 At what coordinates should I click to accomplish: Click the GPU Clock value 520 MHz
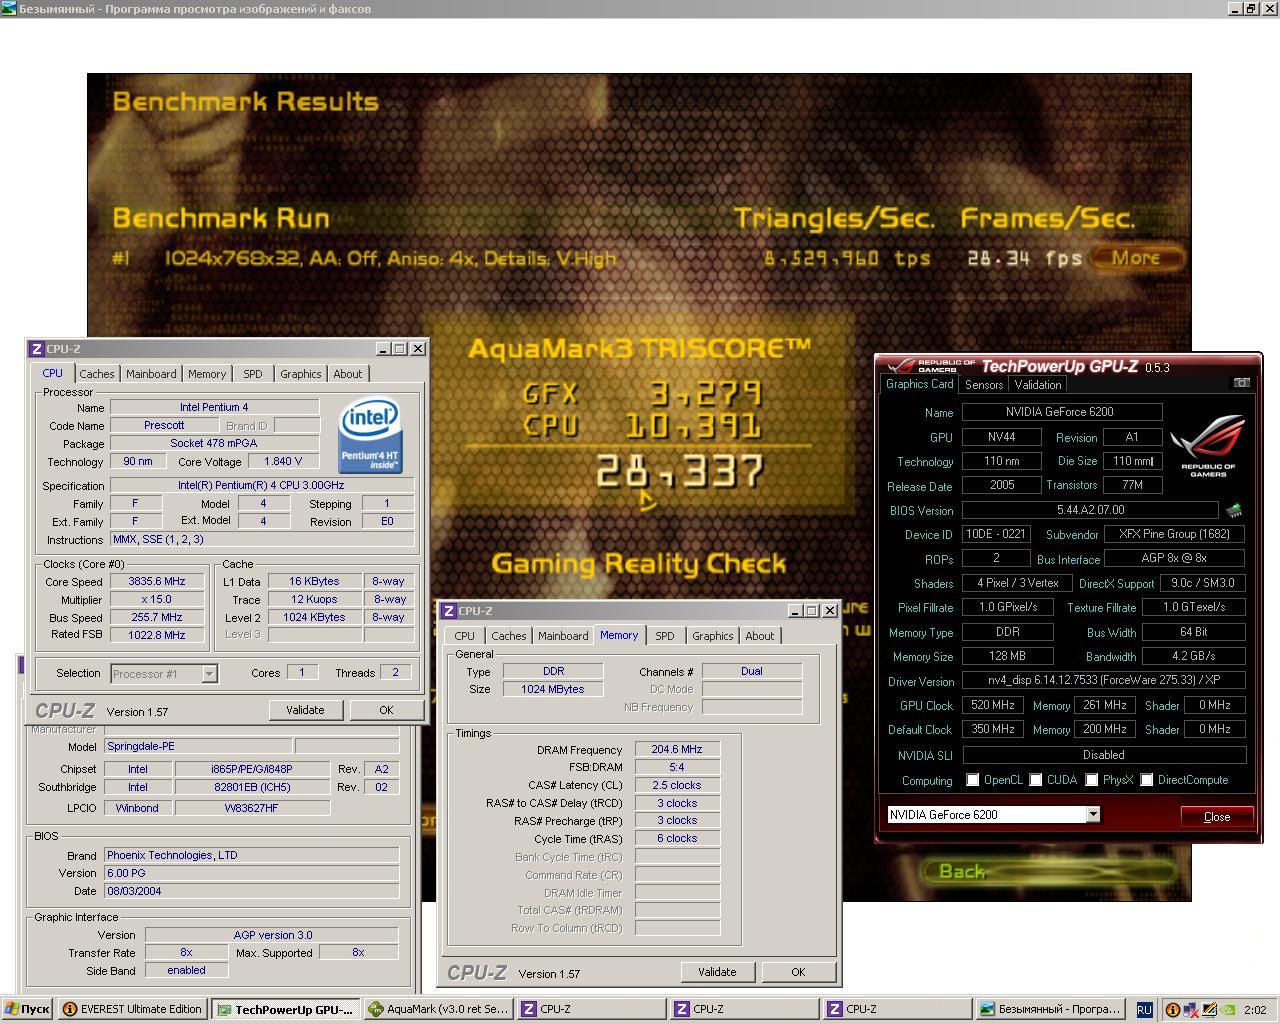(x=993, y=705)
